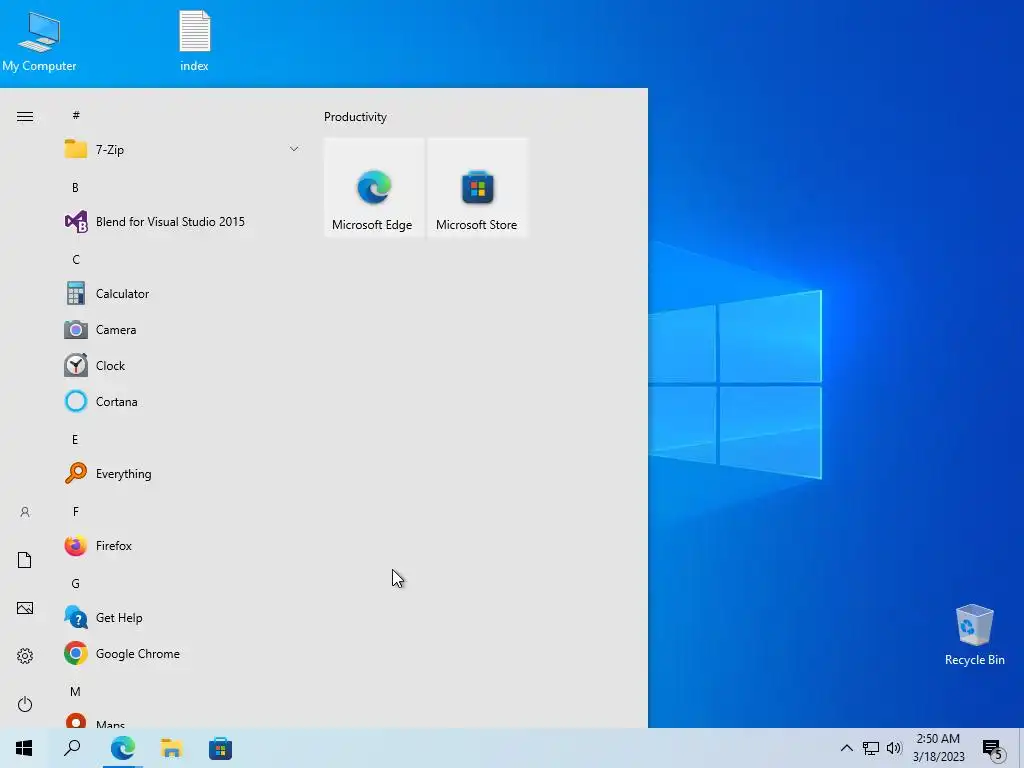Select the My Computer desktop icon
This screenshot has width=1024, height=768.
(x=39, y=42)
